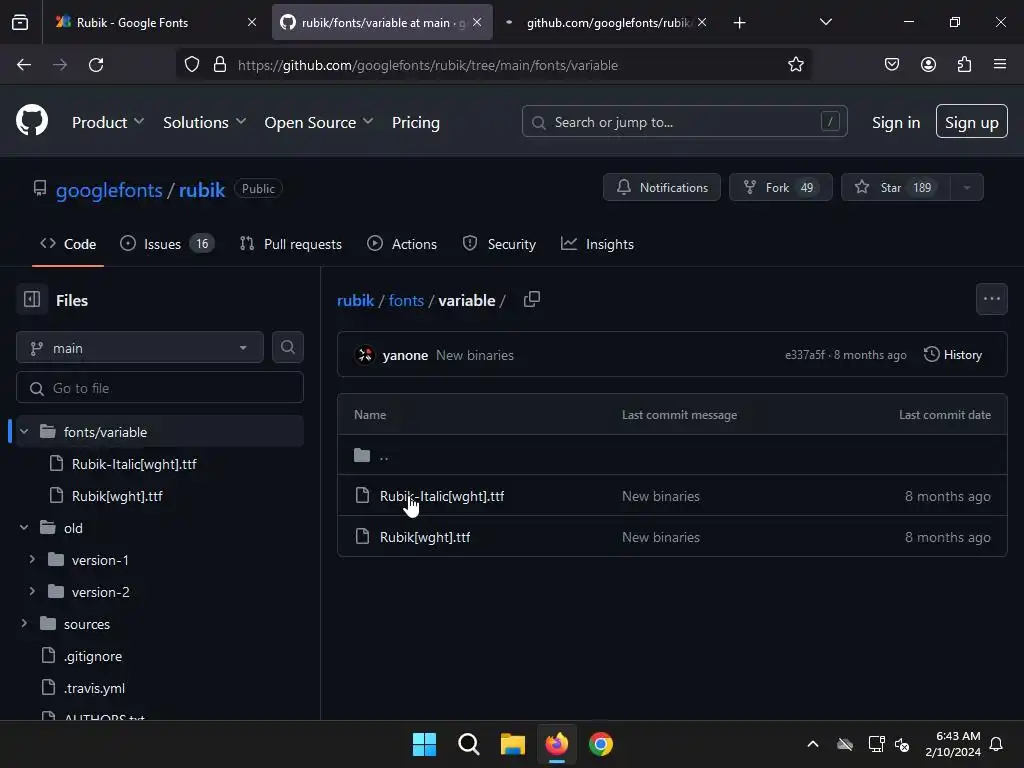Open the Firefox account icon
Viewport: 1024px width, 768px height.
pyautogui.click(x=928, y=64)
